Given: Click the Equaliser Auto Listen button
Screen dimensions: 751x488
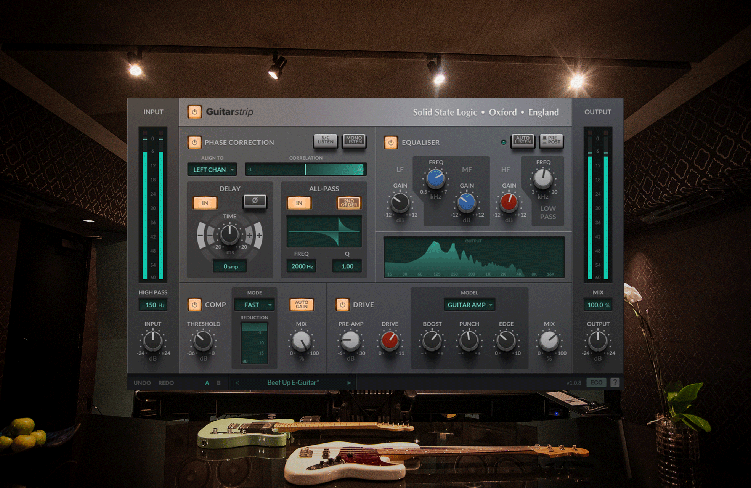Looking at the screenshot, I should tap(523, 141).
